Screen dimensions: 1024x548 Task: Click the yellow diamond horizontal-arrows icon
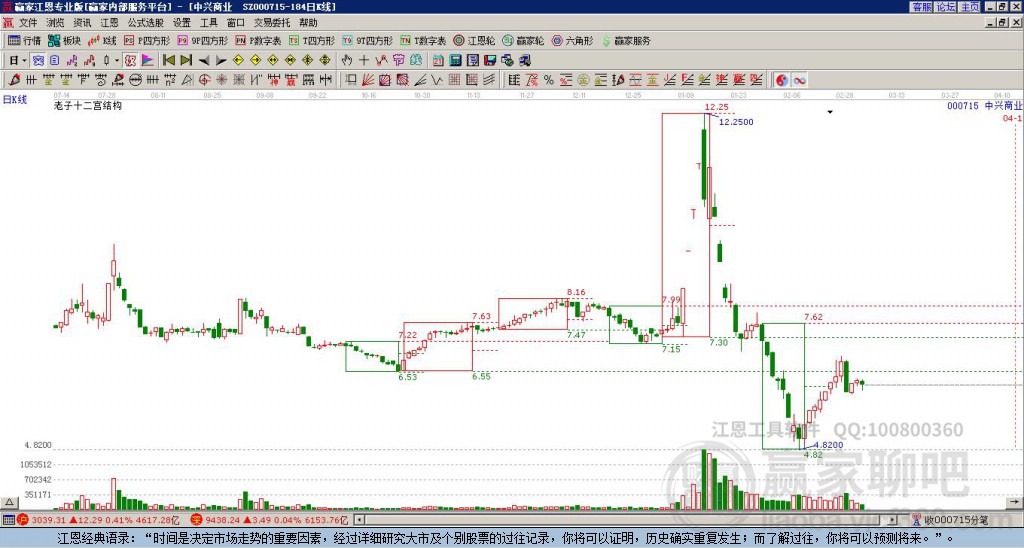(273, 60)
